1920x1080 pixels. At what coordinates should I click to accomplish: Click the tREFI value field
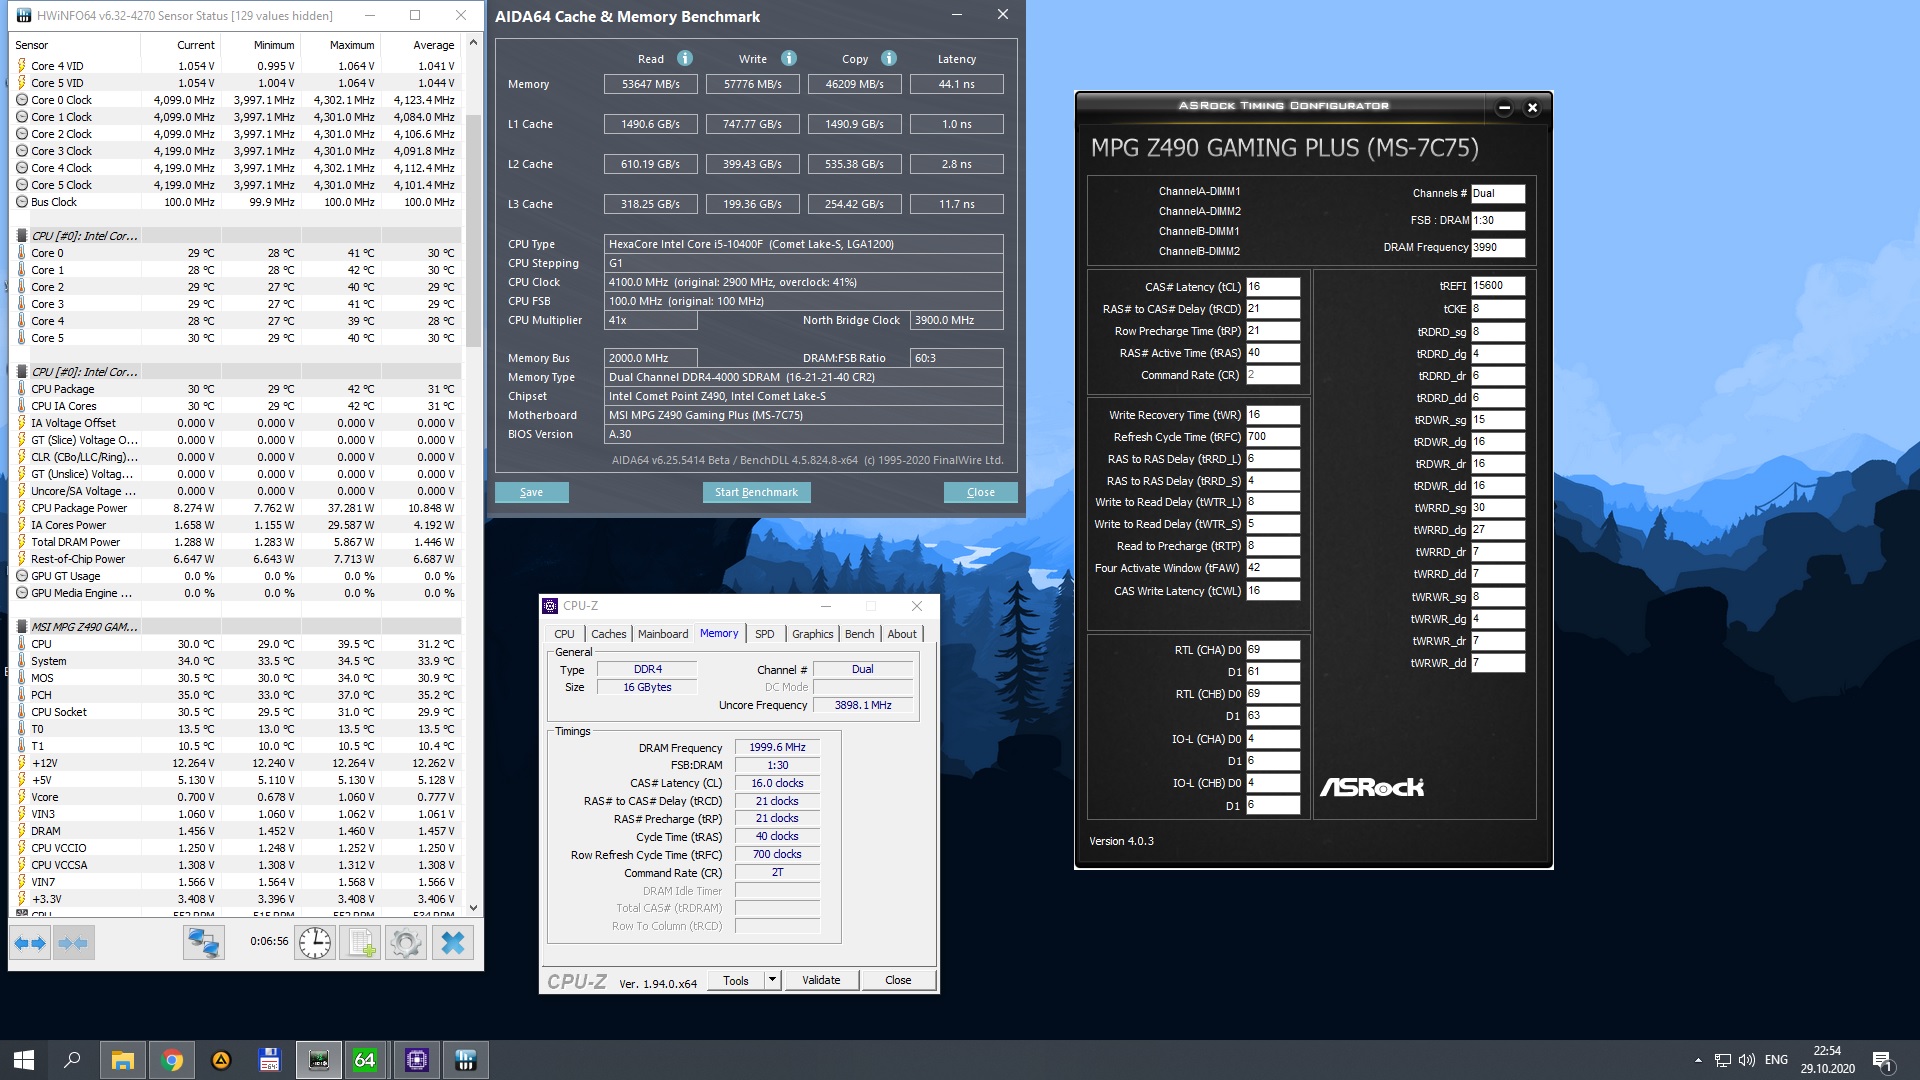point(1497,286)
